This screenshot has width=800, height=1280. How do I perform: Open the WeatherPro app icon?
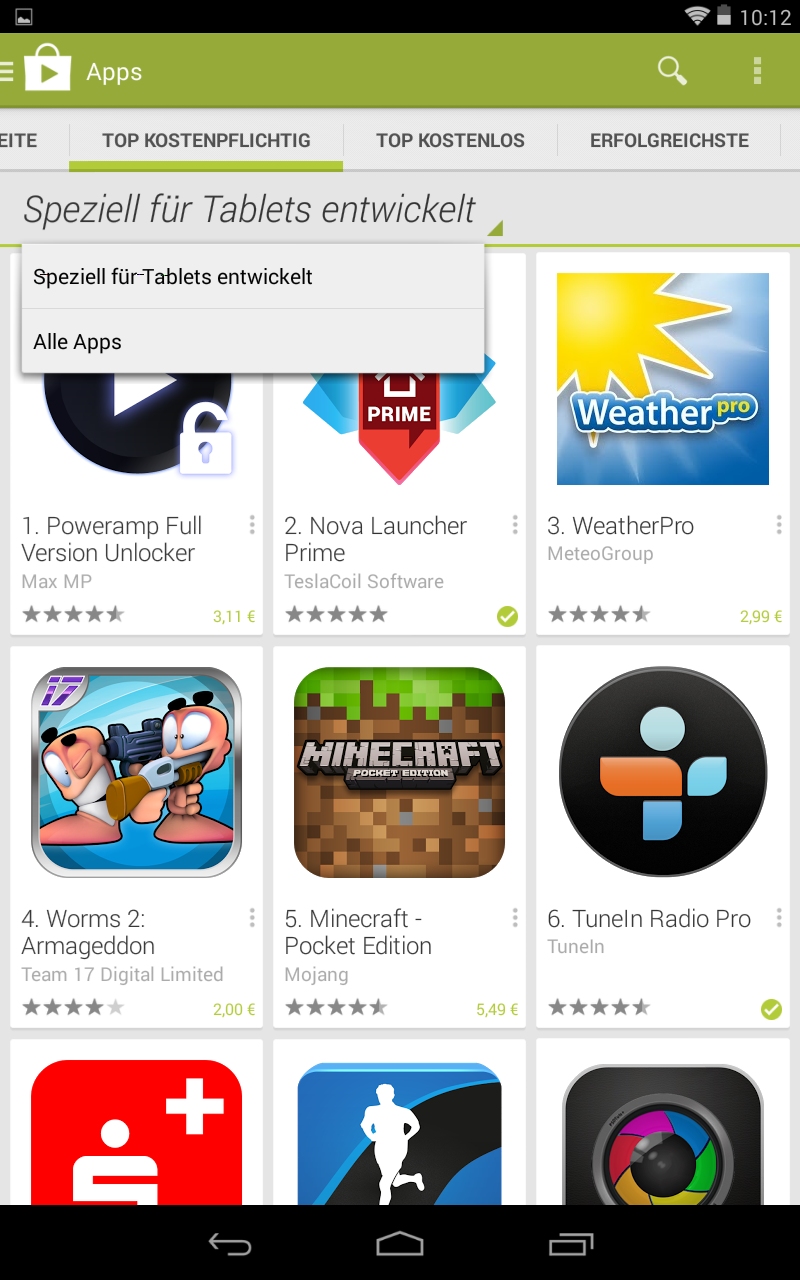(x=662, y=379)
